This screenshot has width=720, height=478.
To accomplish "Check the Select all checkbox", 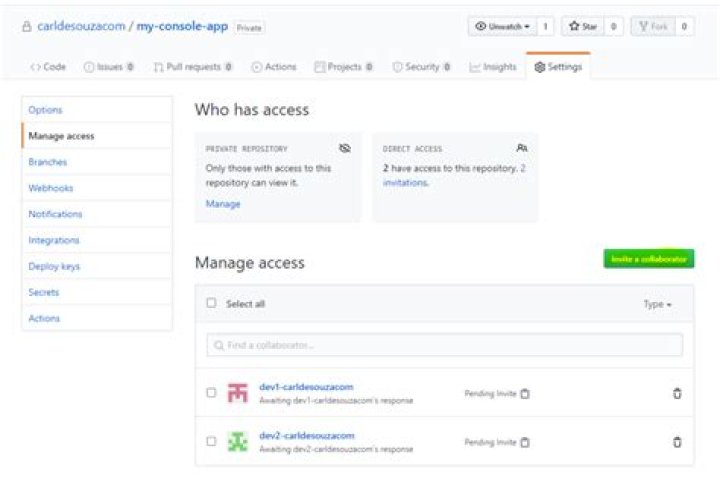I will coord(211,303).
